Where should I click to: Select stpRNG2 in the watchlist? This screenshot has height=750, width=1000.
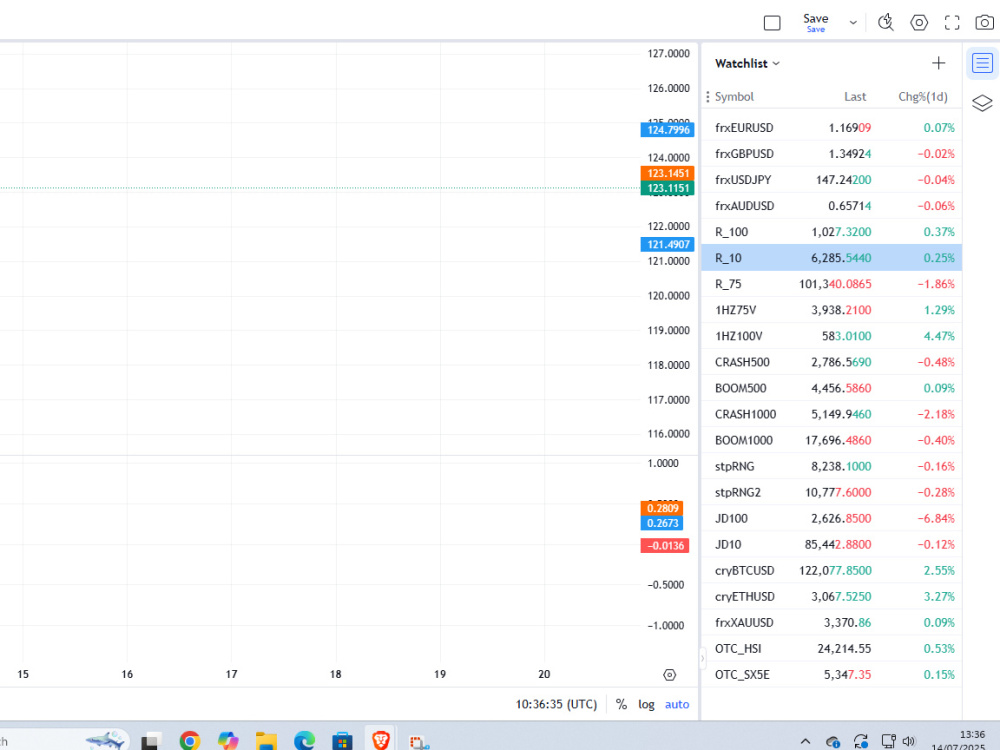click(831, 492)
